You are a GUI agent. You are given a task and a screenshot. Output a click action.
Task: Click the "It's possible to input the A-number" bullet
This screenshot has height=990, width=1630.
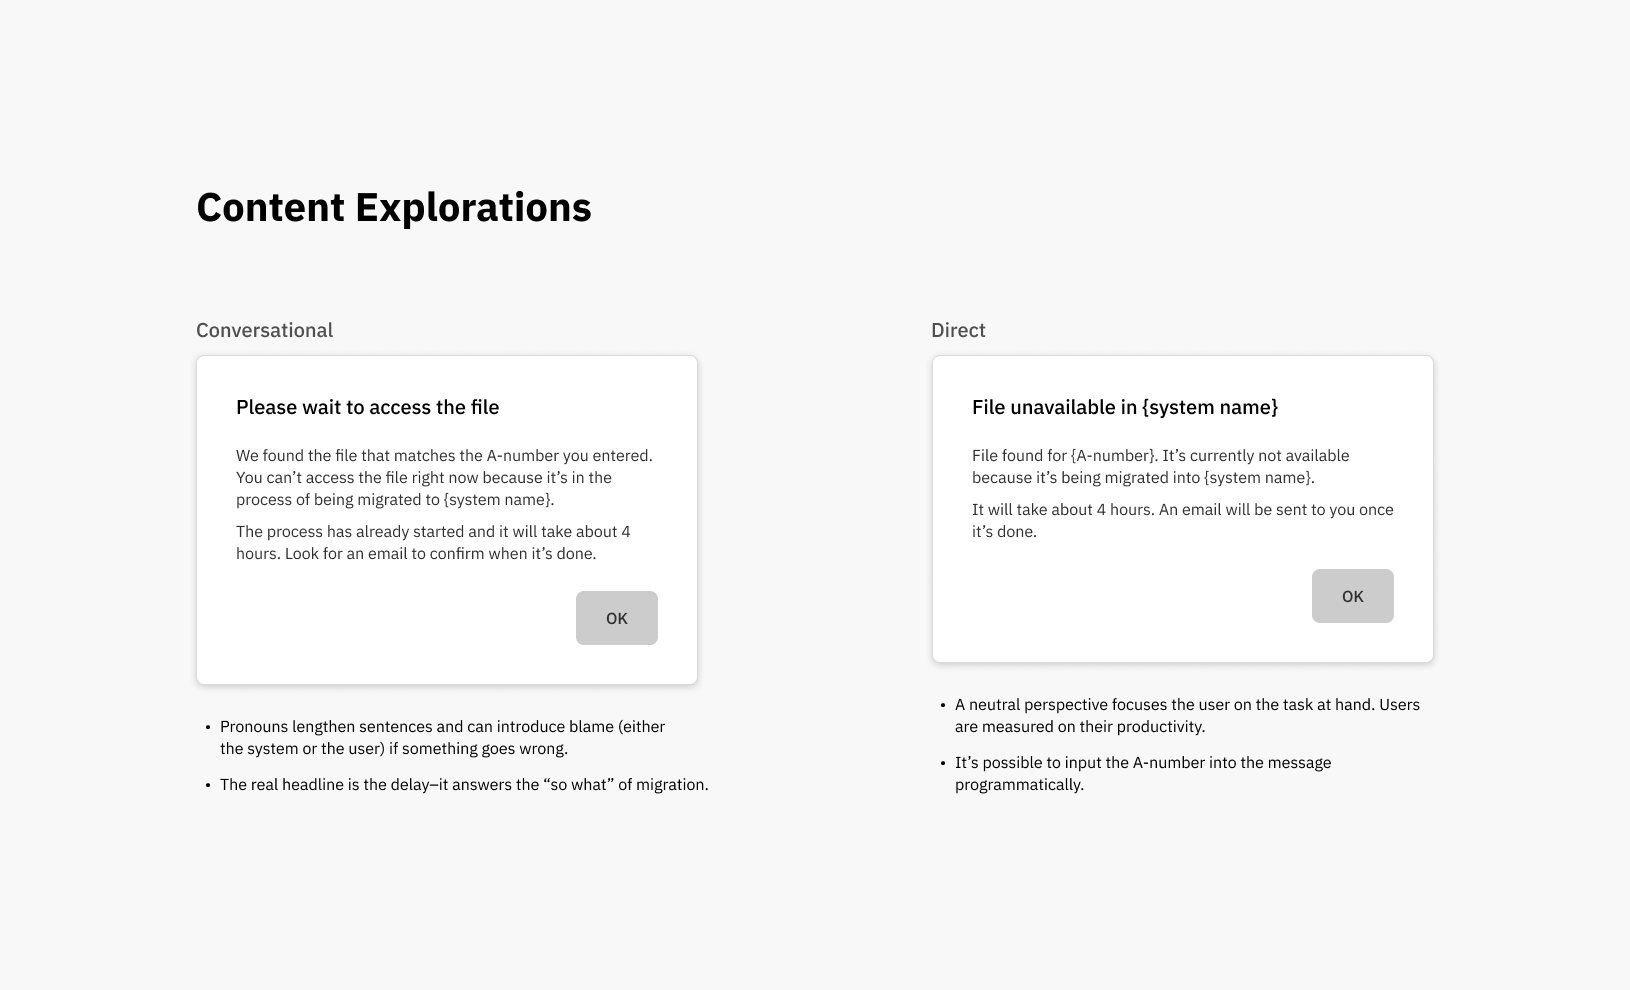tap(1142, 773)
